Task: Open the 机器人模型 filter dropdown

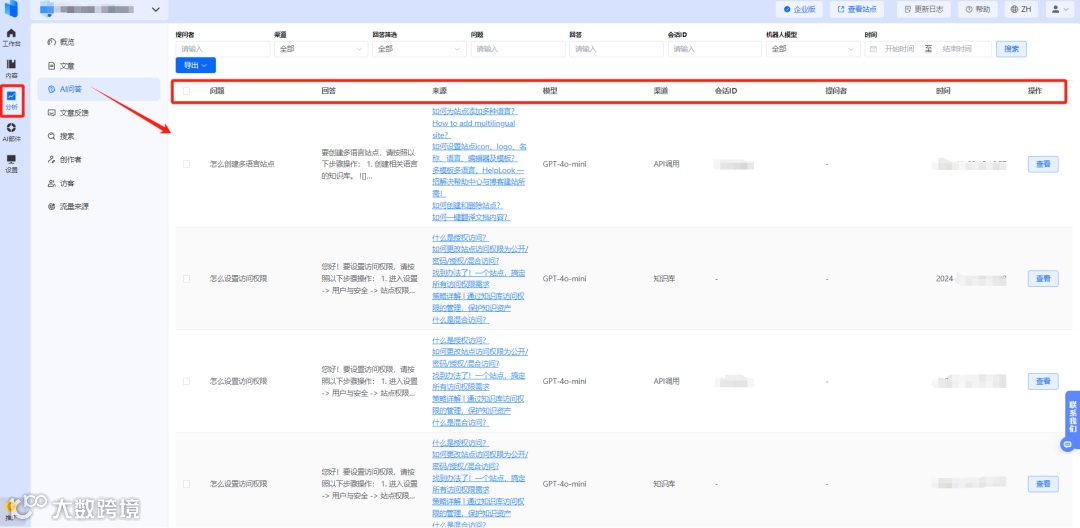Action: pos(813,49)
